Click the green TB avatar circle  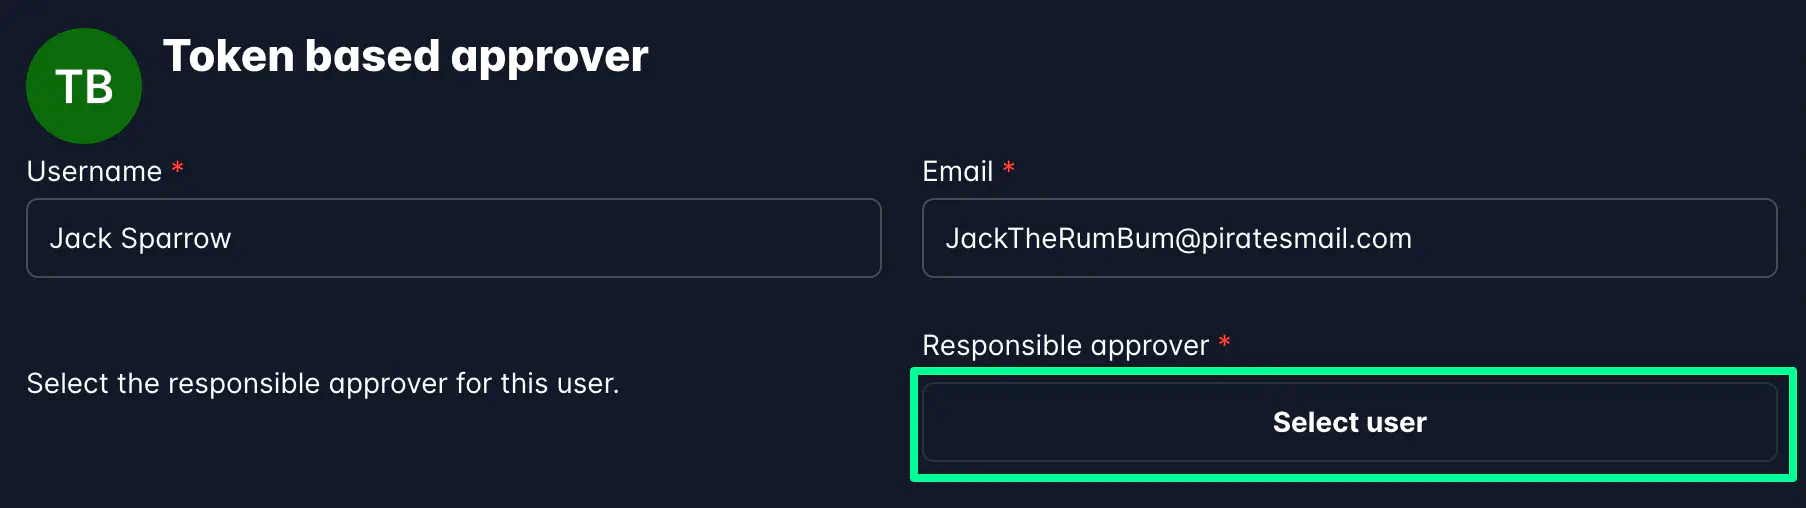coord(84,86)
